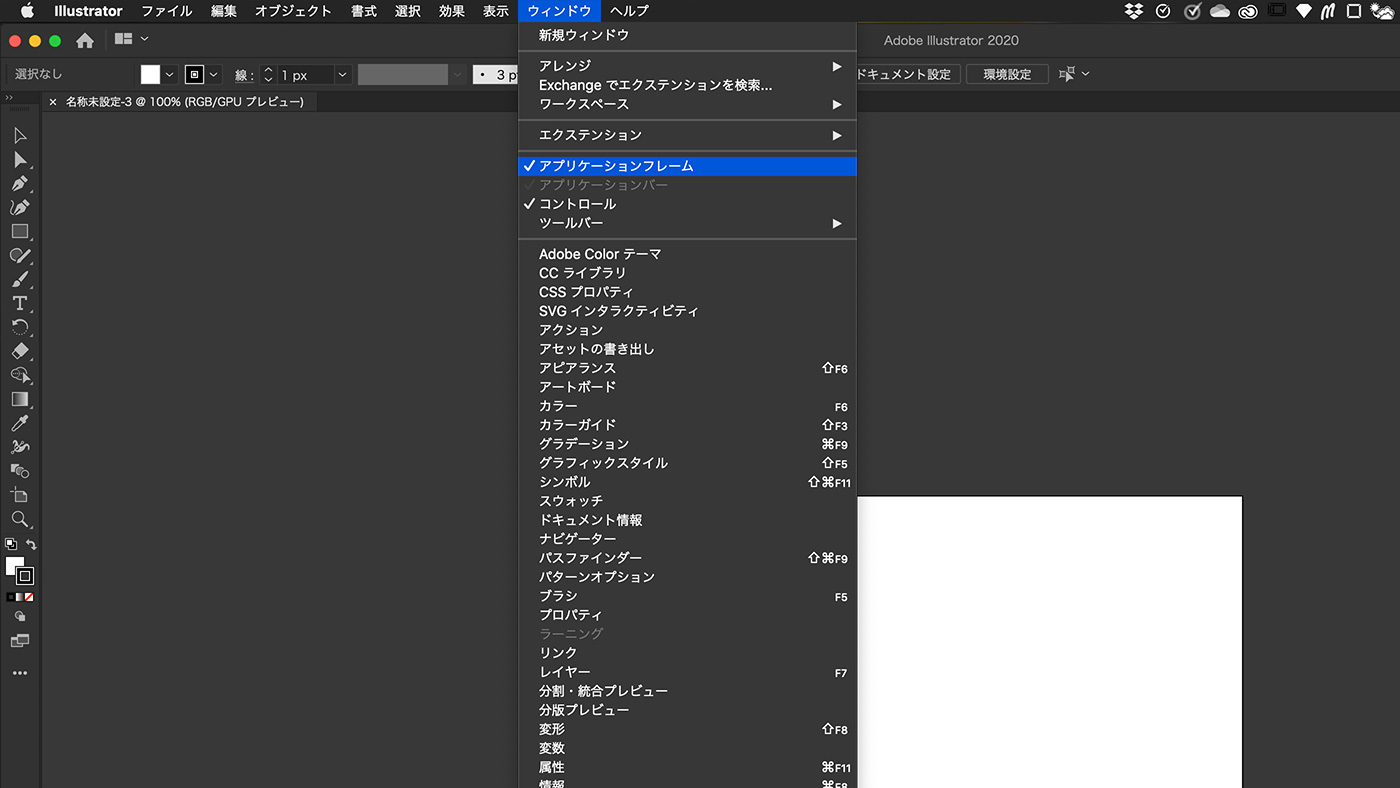Pick the Eraser tool
The image size is (1400, 788).
click(x=20, y=351)
